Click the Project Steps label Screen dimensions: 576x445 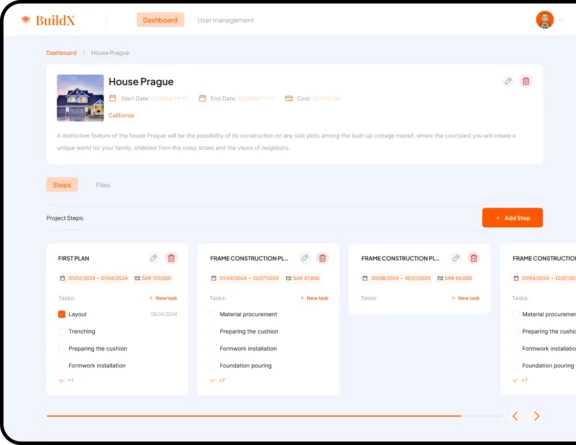[65, 218]
